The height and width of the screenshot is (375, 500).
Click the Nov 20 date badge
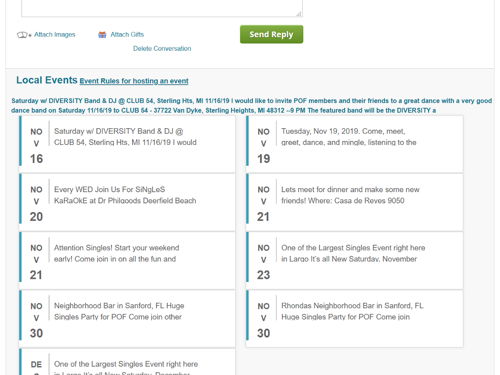click(x=36, y=203)
